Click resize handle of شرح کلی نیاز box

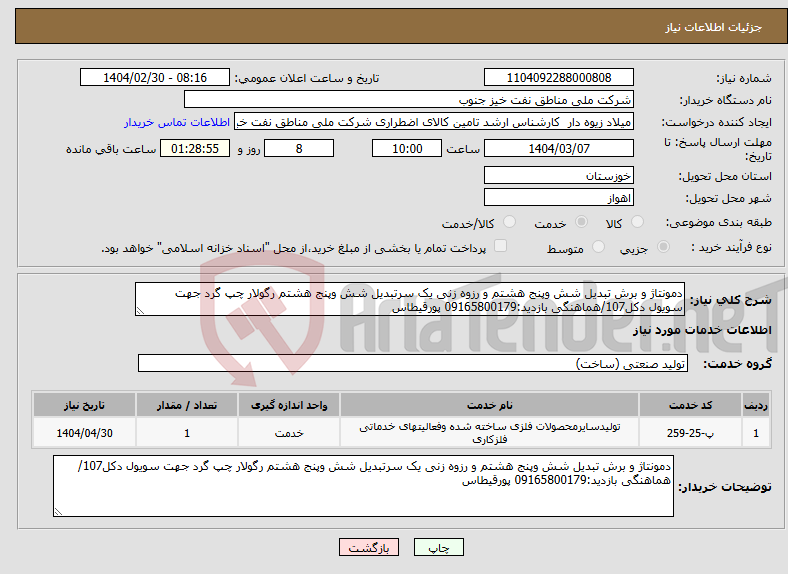coord(140,311)
